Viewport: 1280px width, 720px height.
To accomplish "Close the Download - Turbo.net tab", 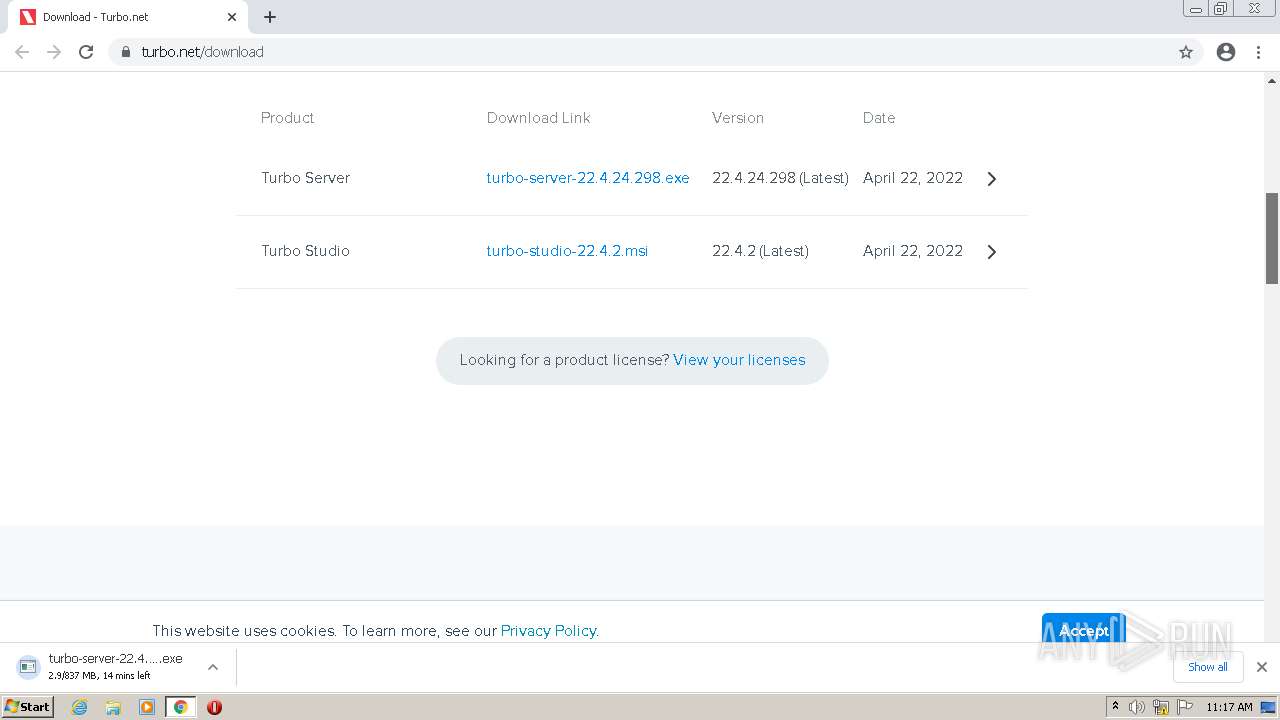I will 232,17.
